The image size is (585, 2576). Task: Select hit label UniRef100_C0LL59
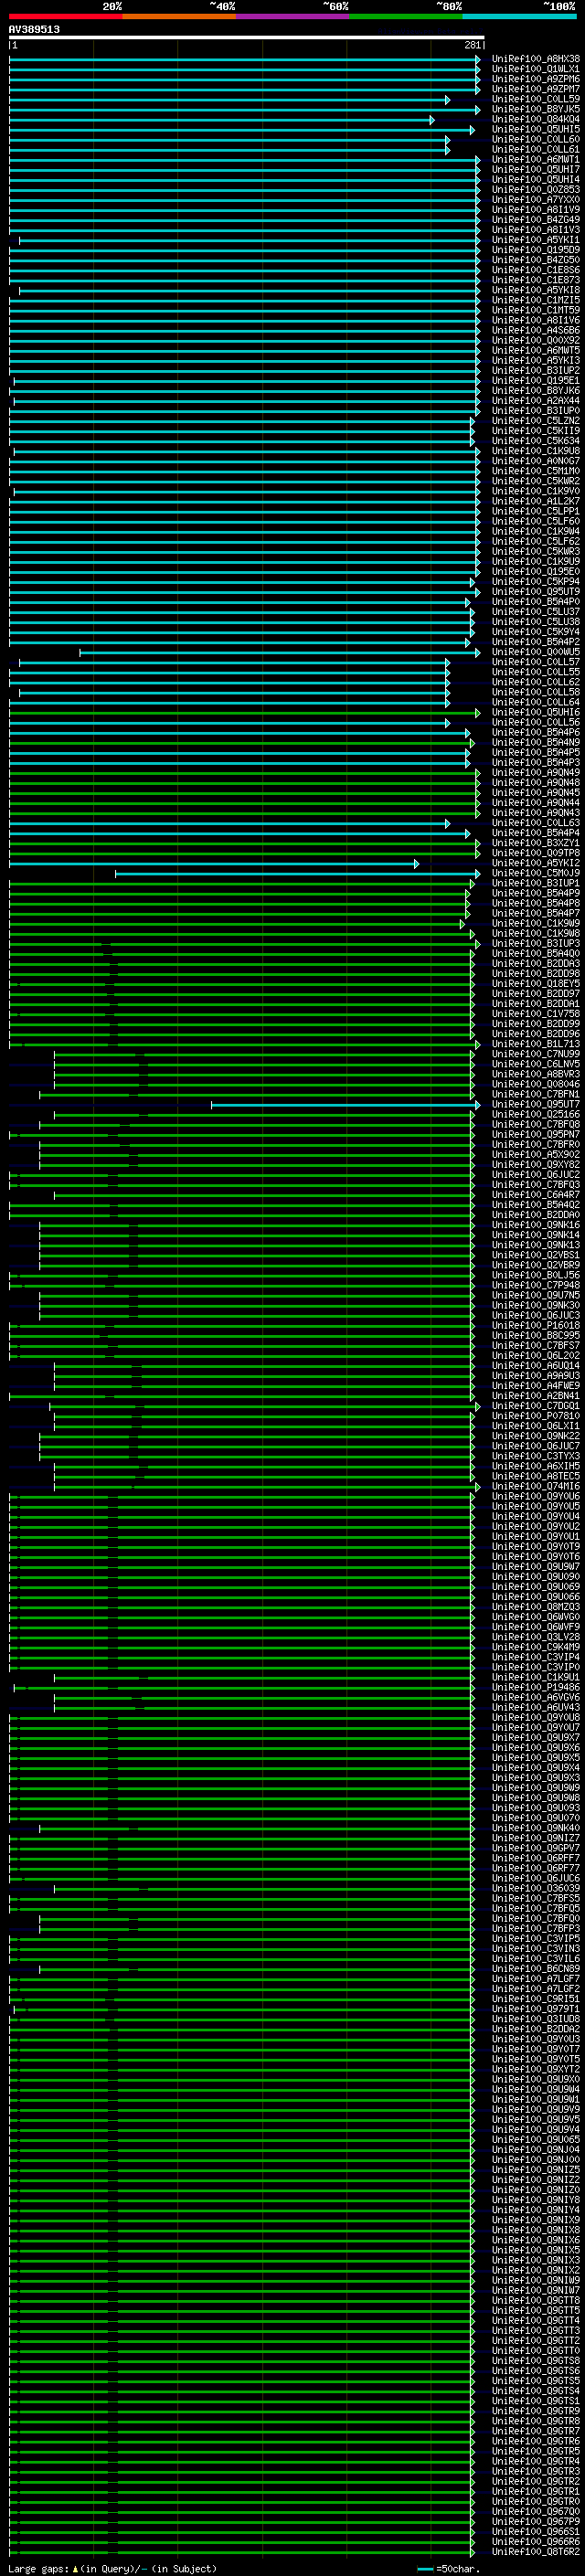click(536, 99)
